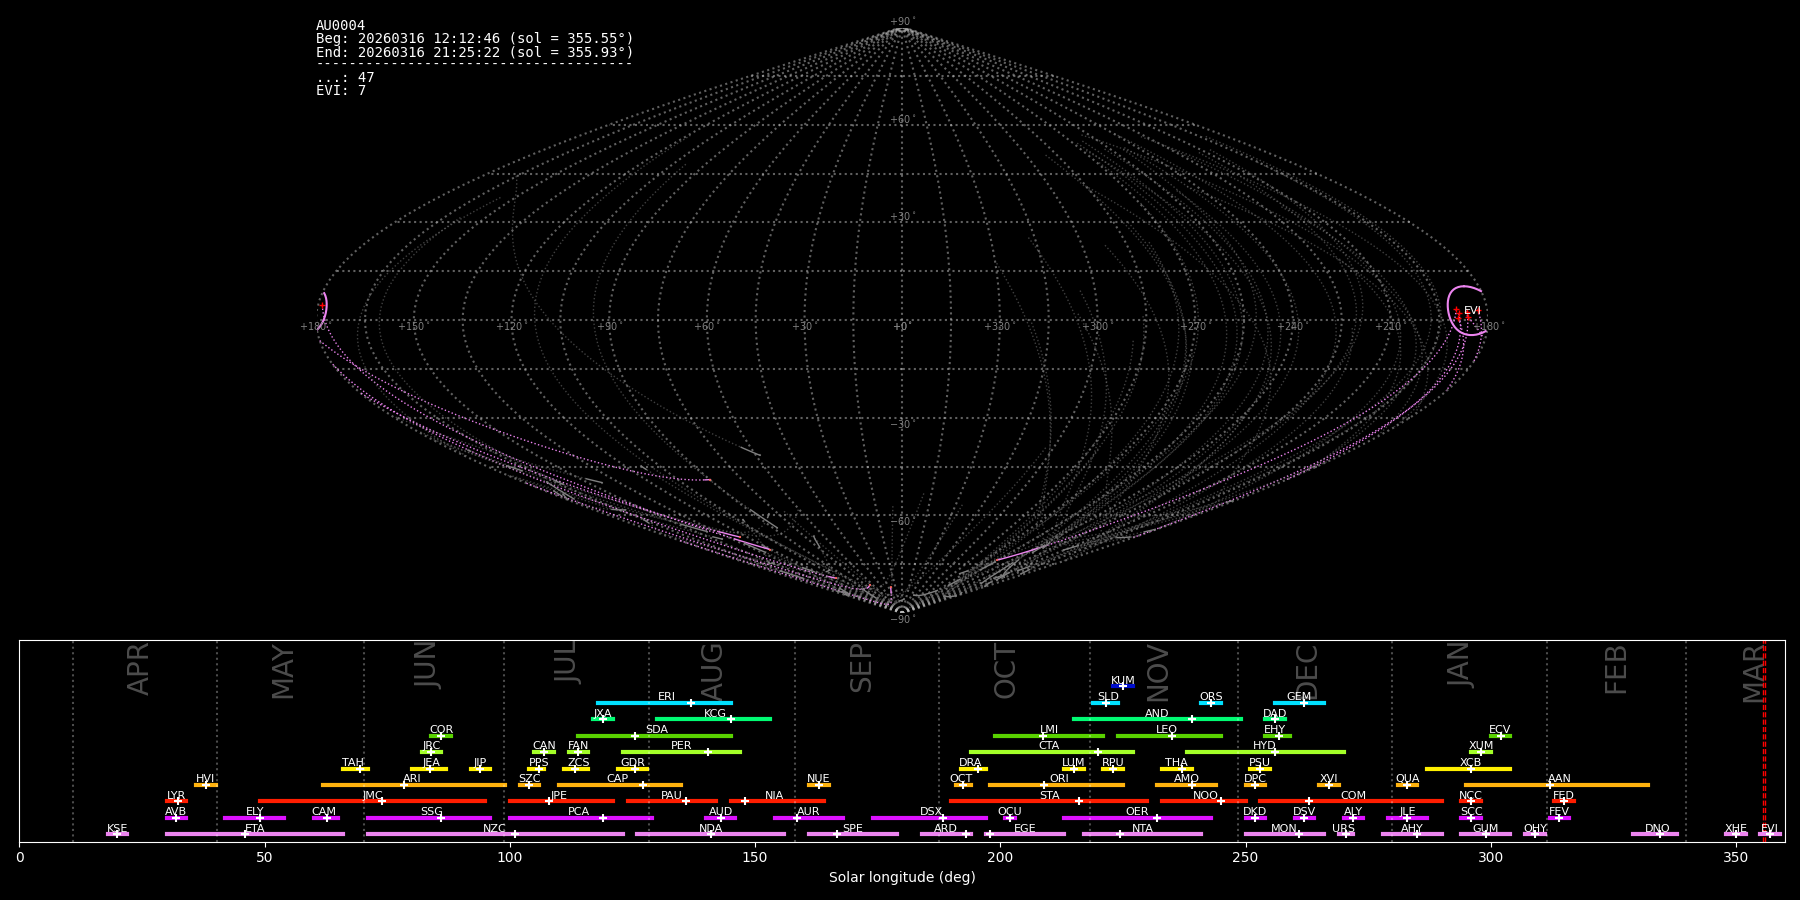Click the orange AAN activity bar
Viewport: 1800px width, 900px height.
tap(1557, 785)
